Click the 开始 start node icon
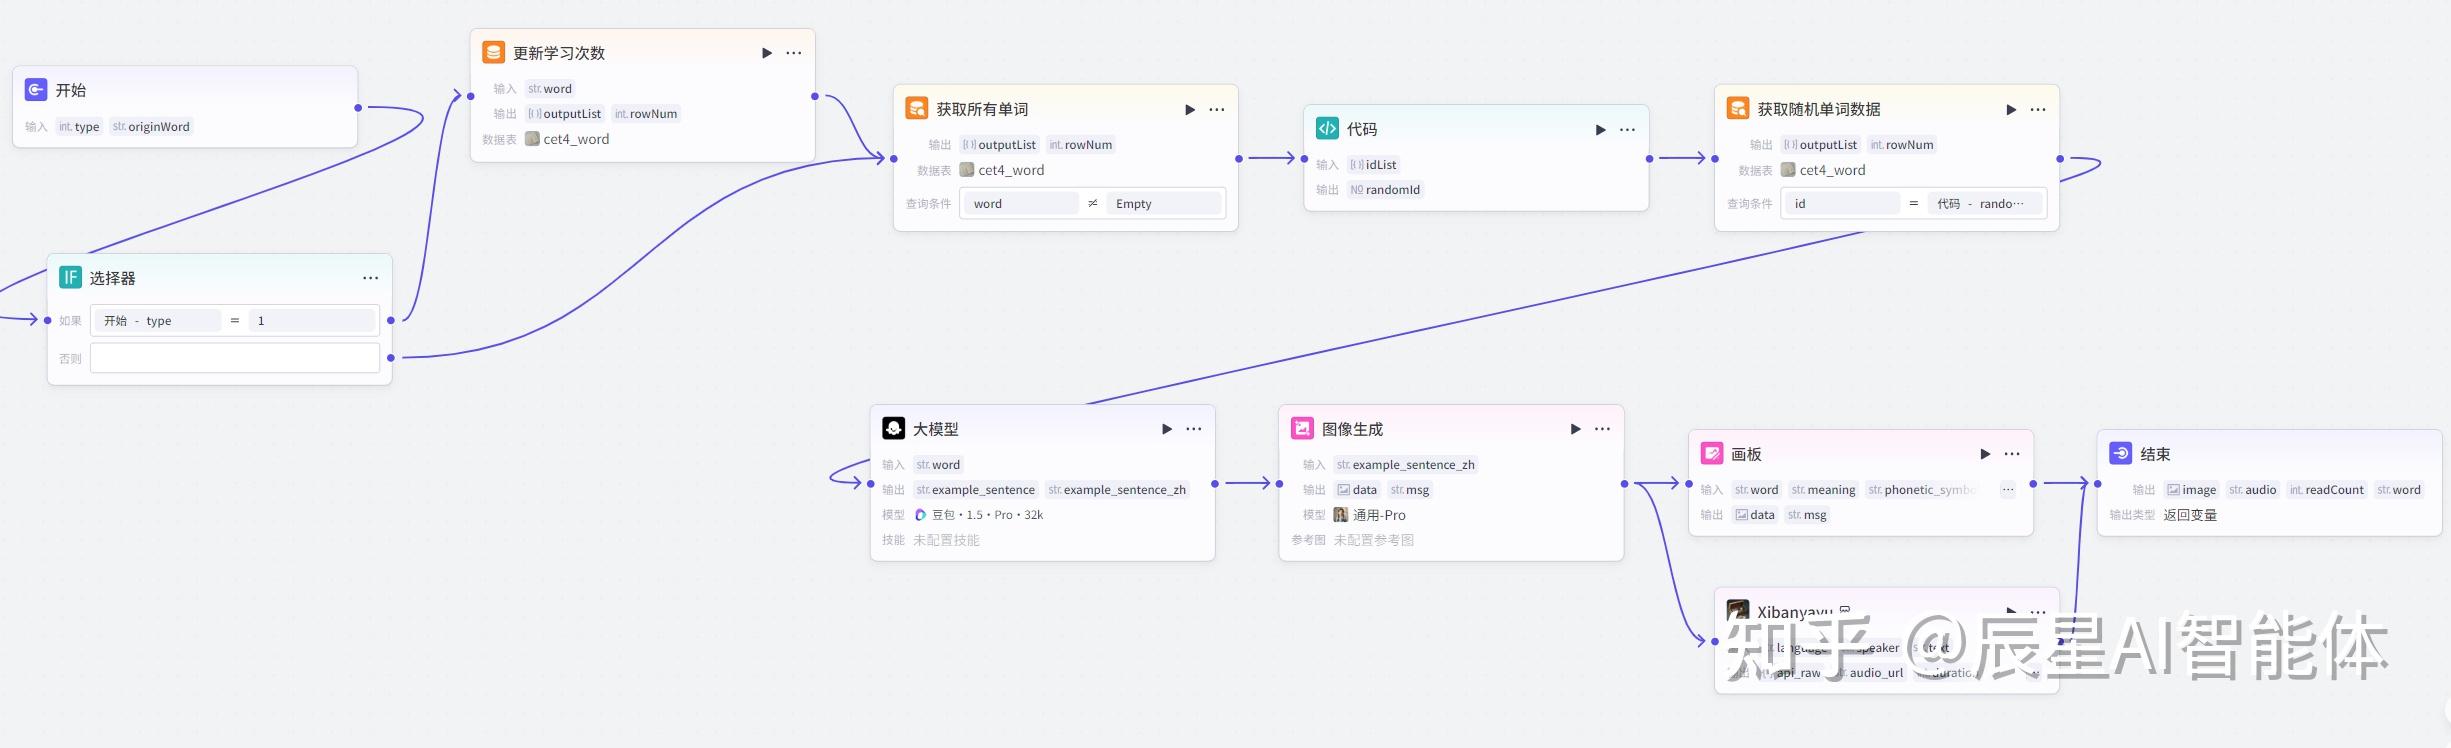This screenshot has height=748, width=2451. (36, 90)
